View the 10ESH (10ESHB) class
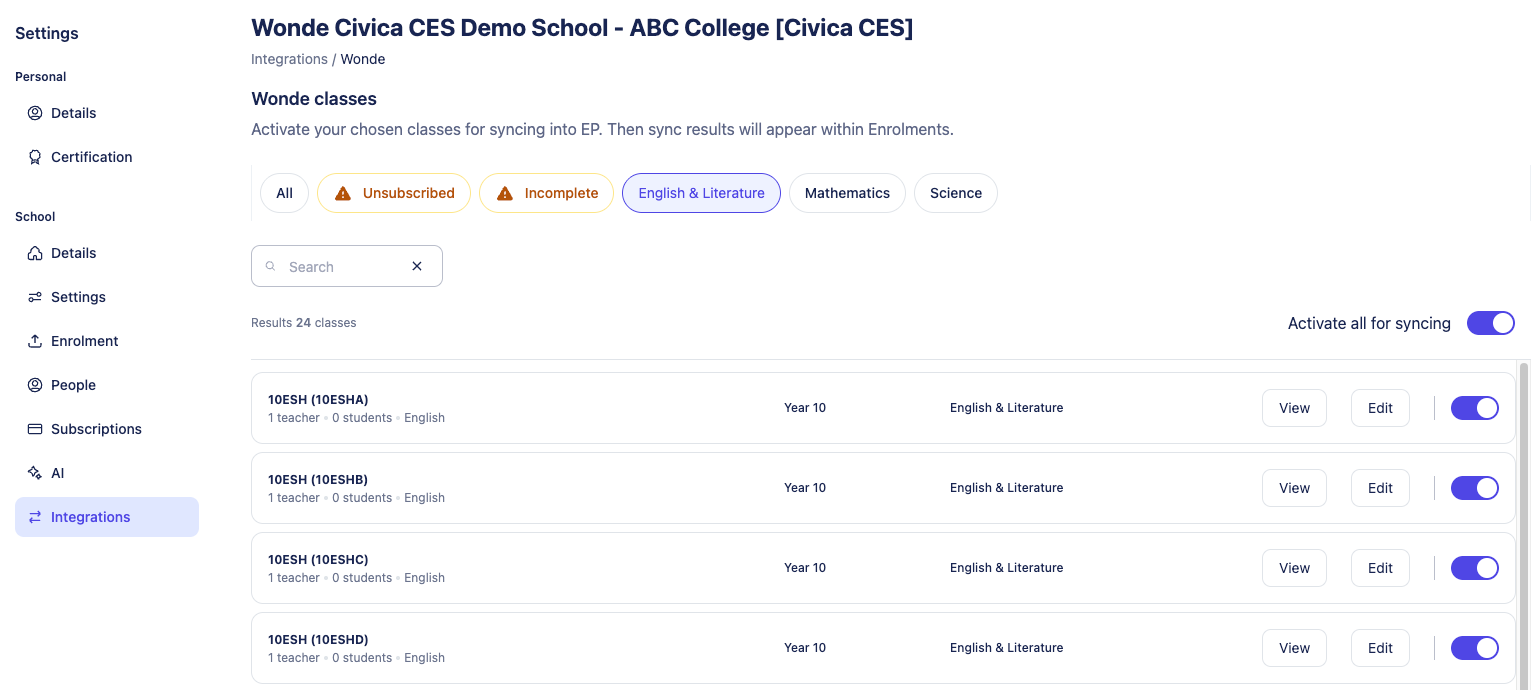The height and width of the screenshot is (690, 1537). (x=1294, y=488)
